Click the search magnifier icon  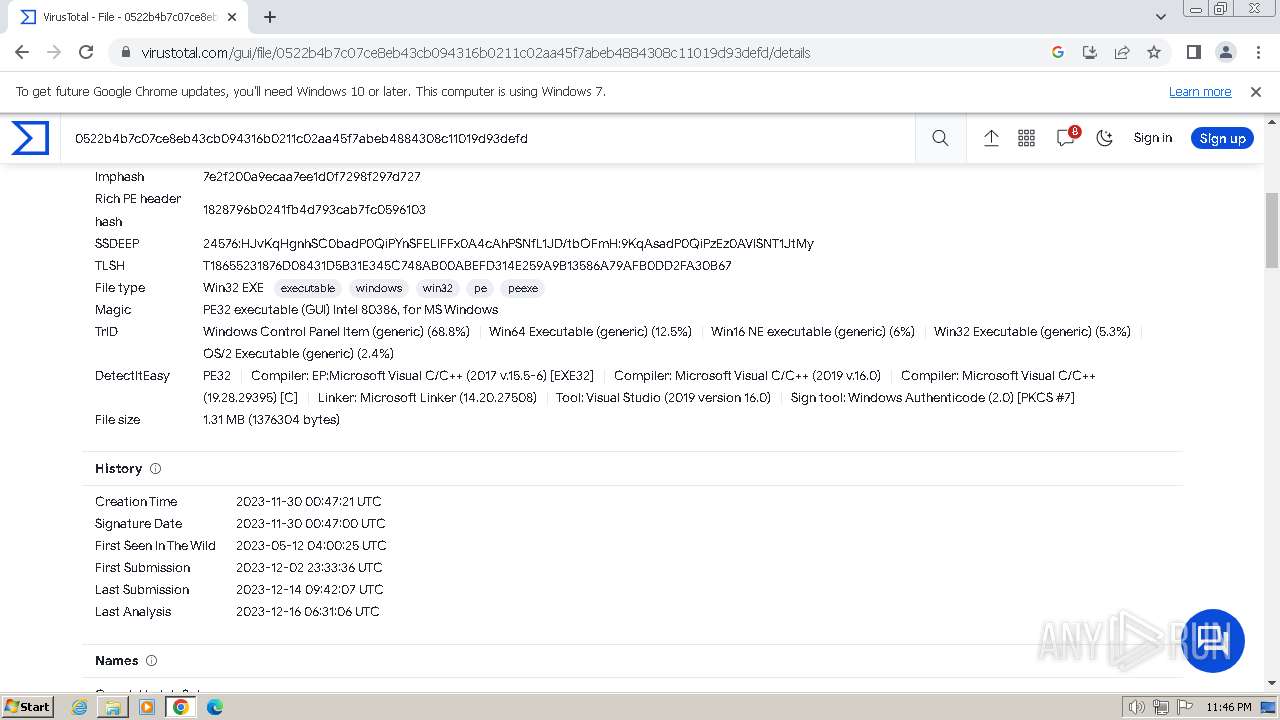(940, 138)
